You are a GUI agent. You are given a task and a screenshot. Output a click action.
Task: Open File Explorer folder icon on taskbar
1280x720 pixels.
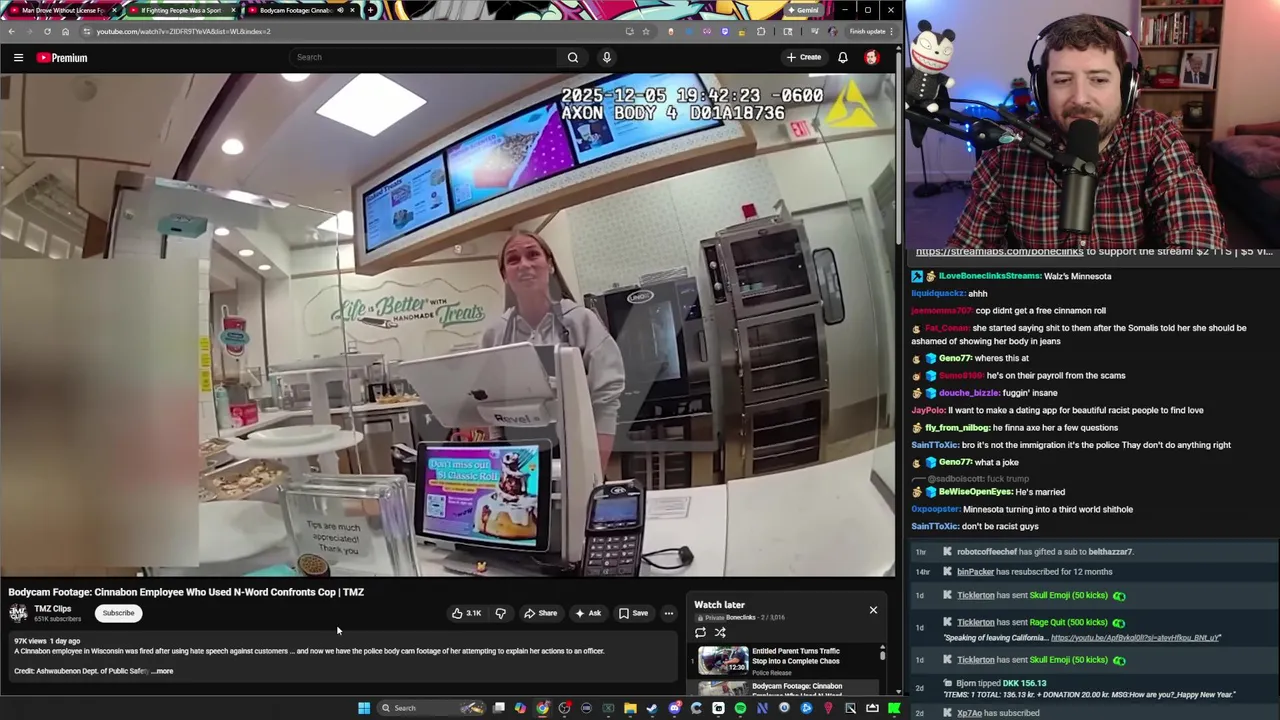(630, 708)
